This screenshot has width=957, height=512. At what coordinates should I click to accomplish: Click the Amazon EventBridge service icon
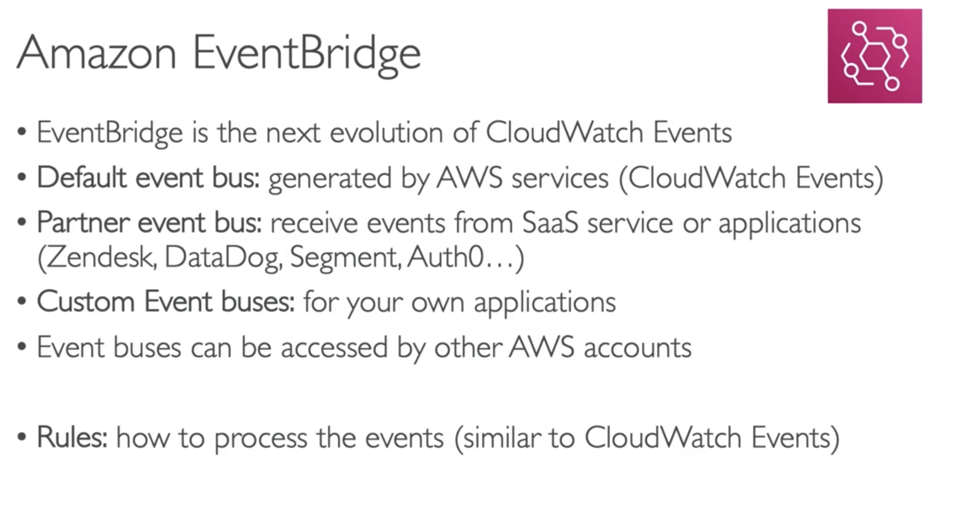point(875,56)
